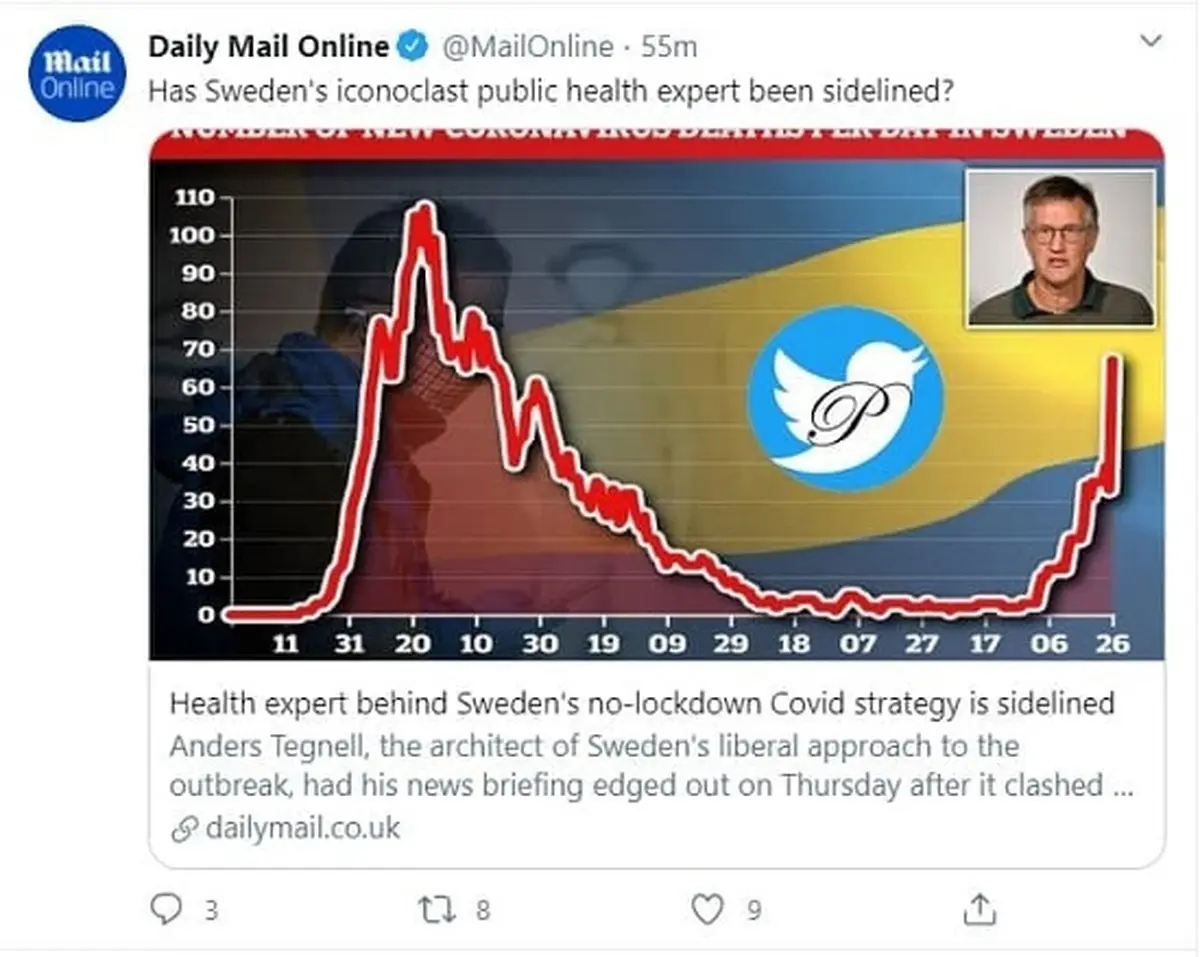The height and width of the screenshot is (957, 1200).
Task: Open the @MailOnline handle
Action: (526, 46)
